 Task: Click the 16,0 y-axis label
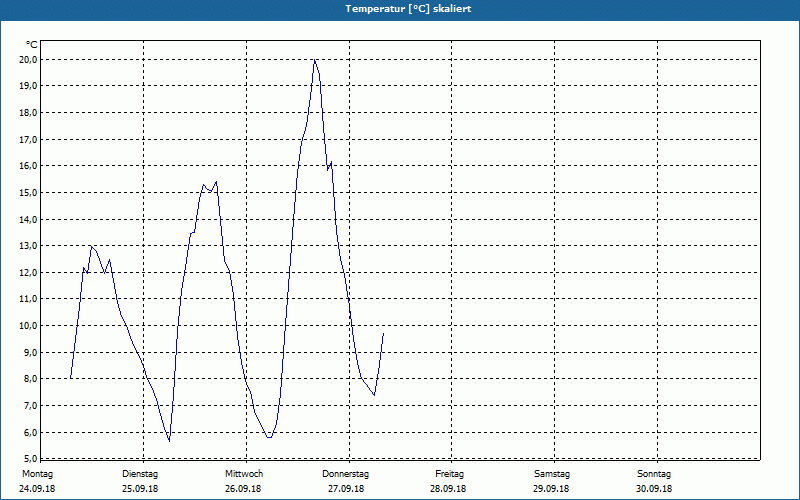[29, 166]
